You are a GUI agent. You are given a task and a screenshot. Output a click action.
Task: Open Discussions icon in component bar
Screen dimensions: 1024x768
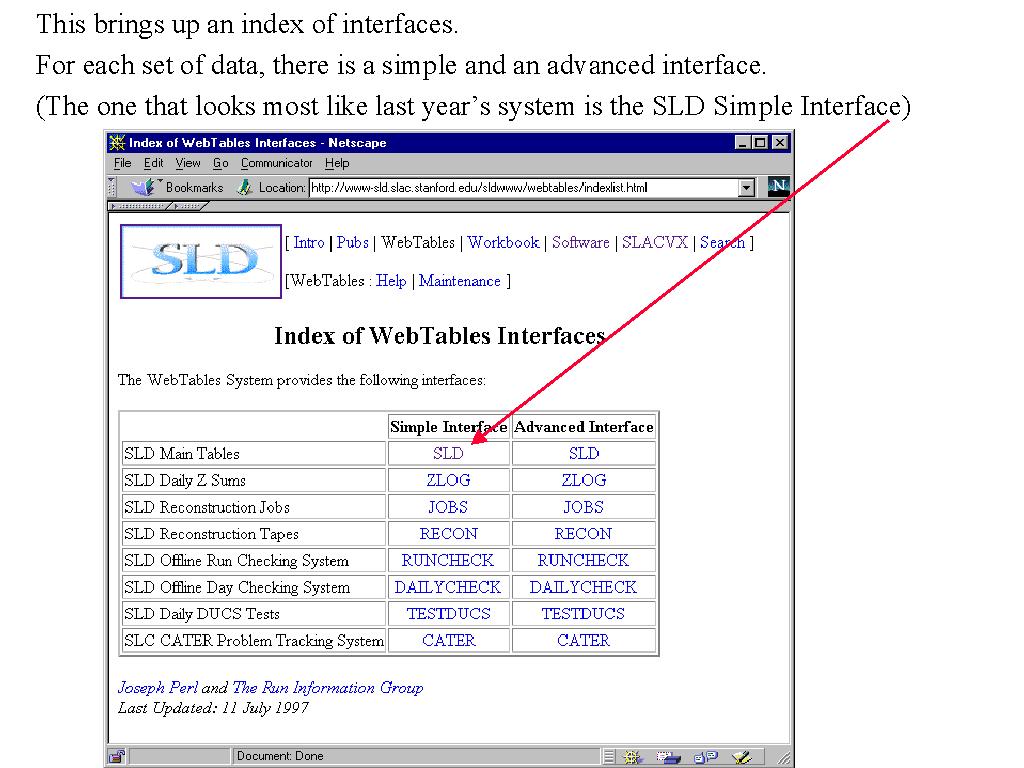(705, 756)
